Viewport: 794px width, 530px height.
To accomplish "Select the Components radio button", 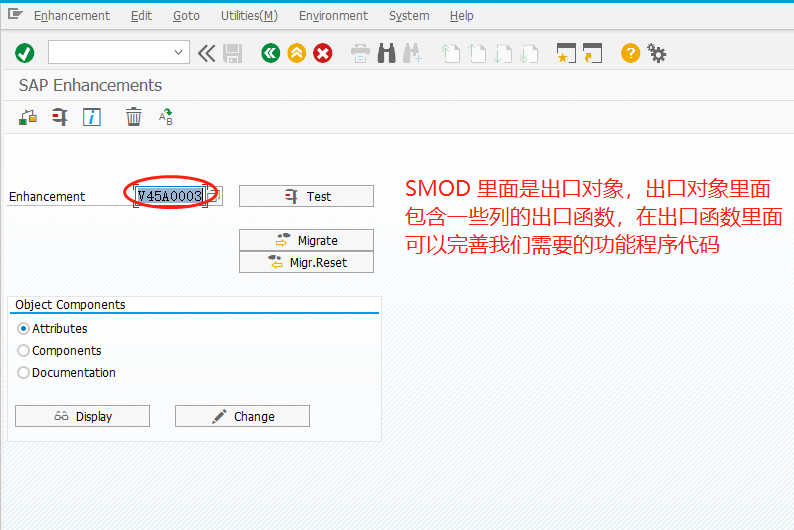I will point(23,350).
